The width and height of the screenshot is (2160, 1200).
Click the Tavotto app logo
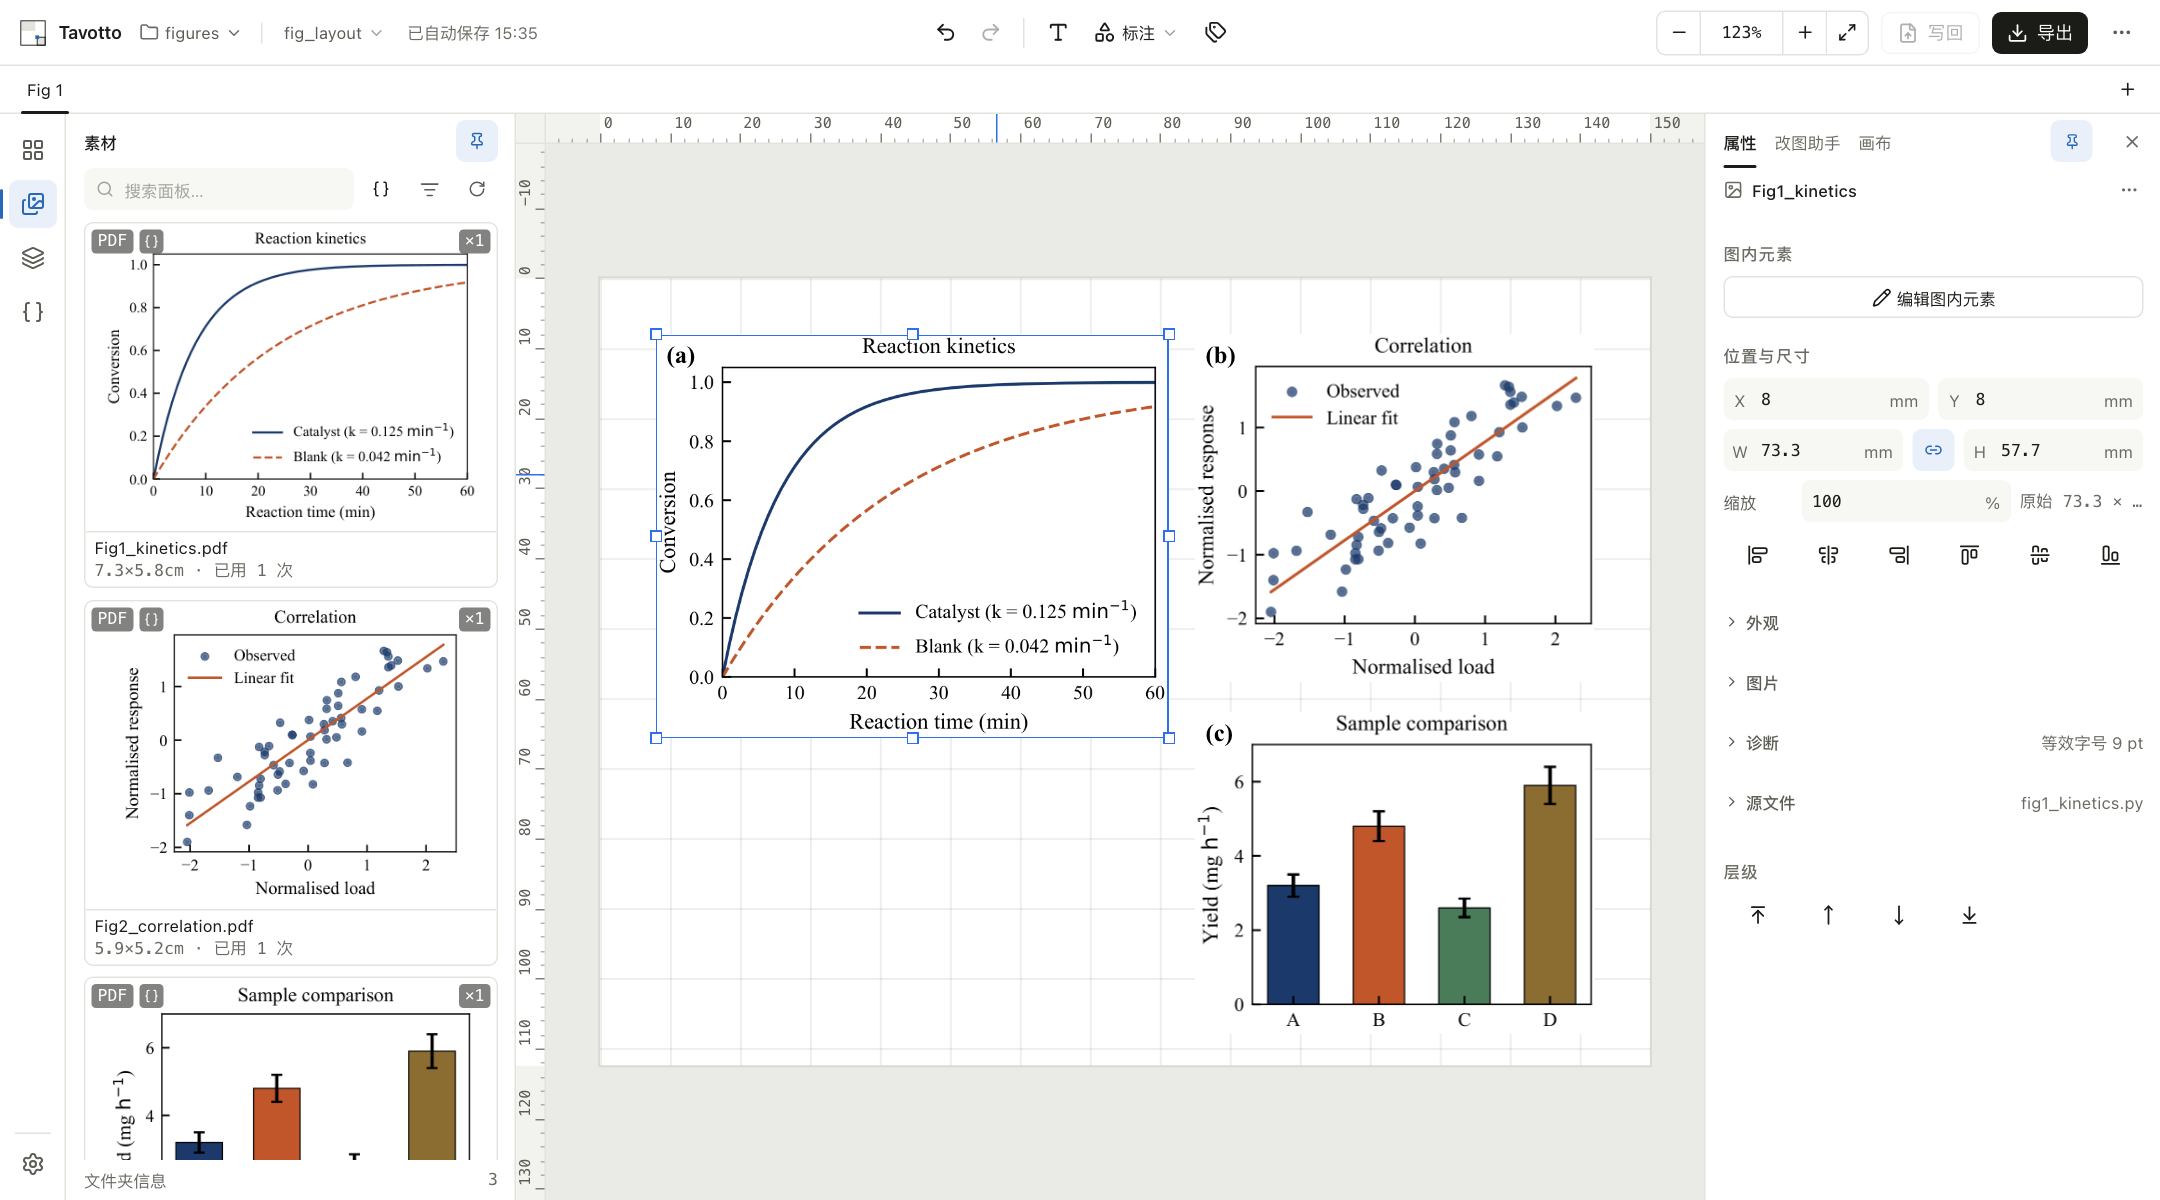tap(33, 33)
